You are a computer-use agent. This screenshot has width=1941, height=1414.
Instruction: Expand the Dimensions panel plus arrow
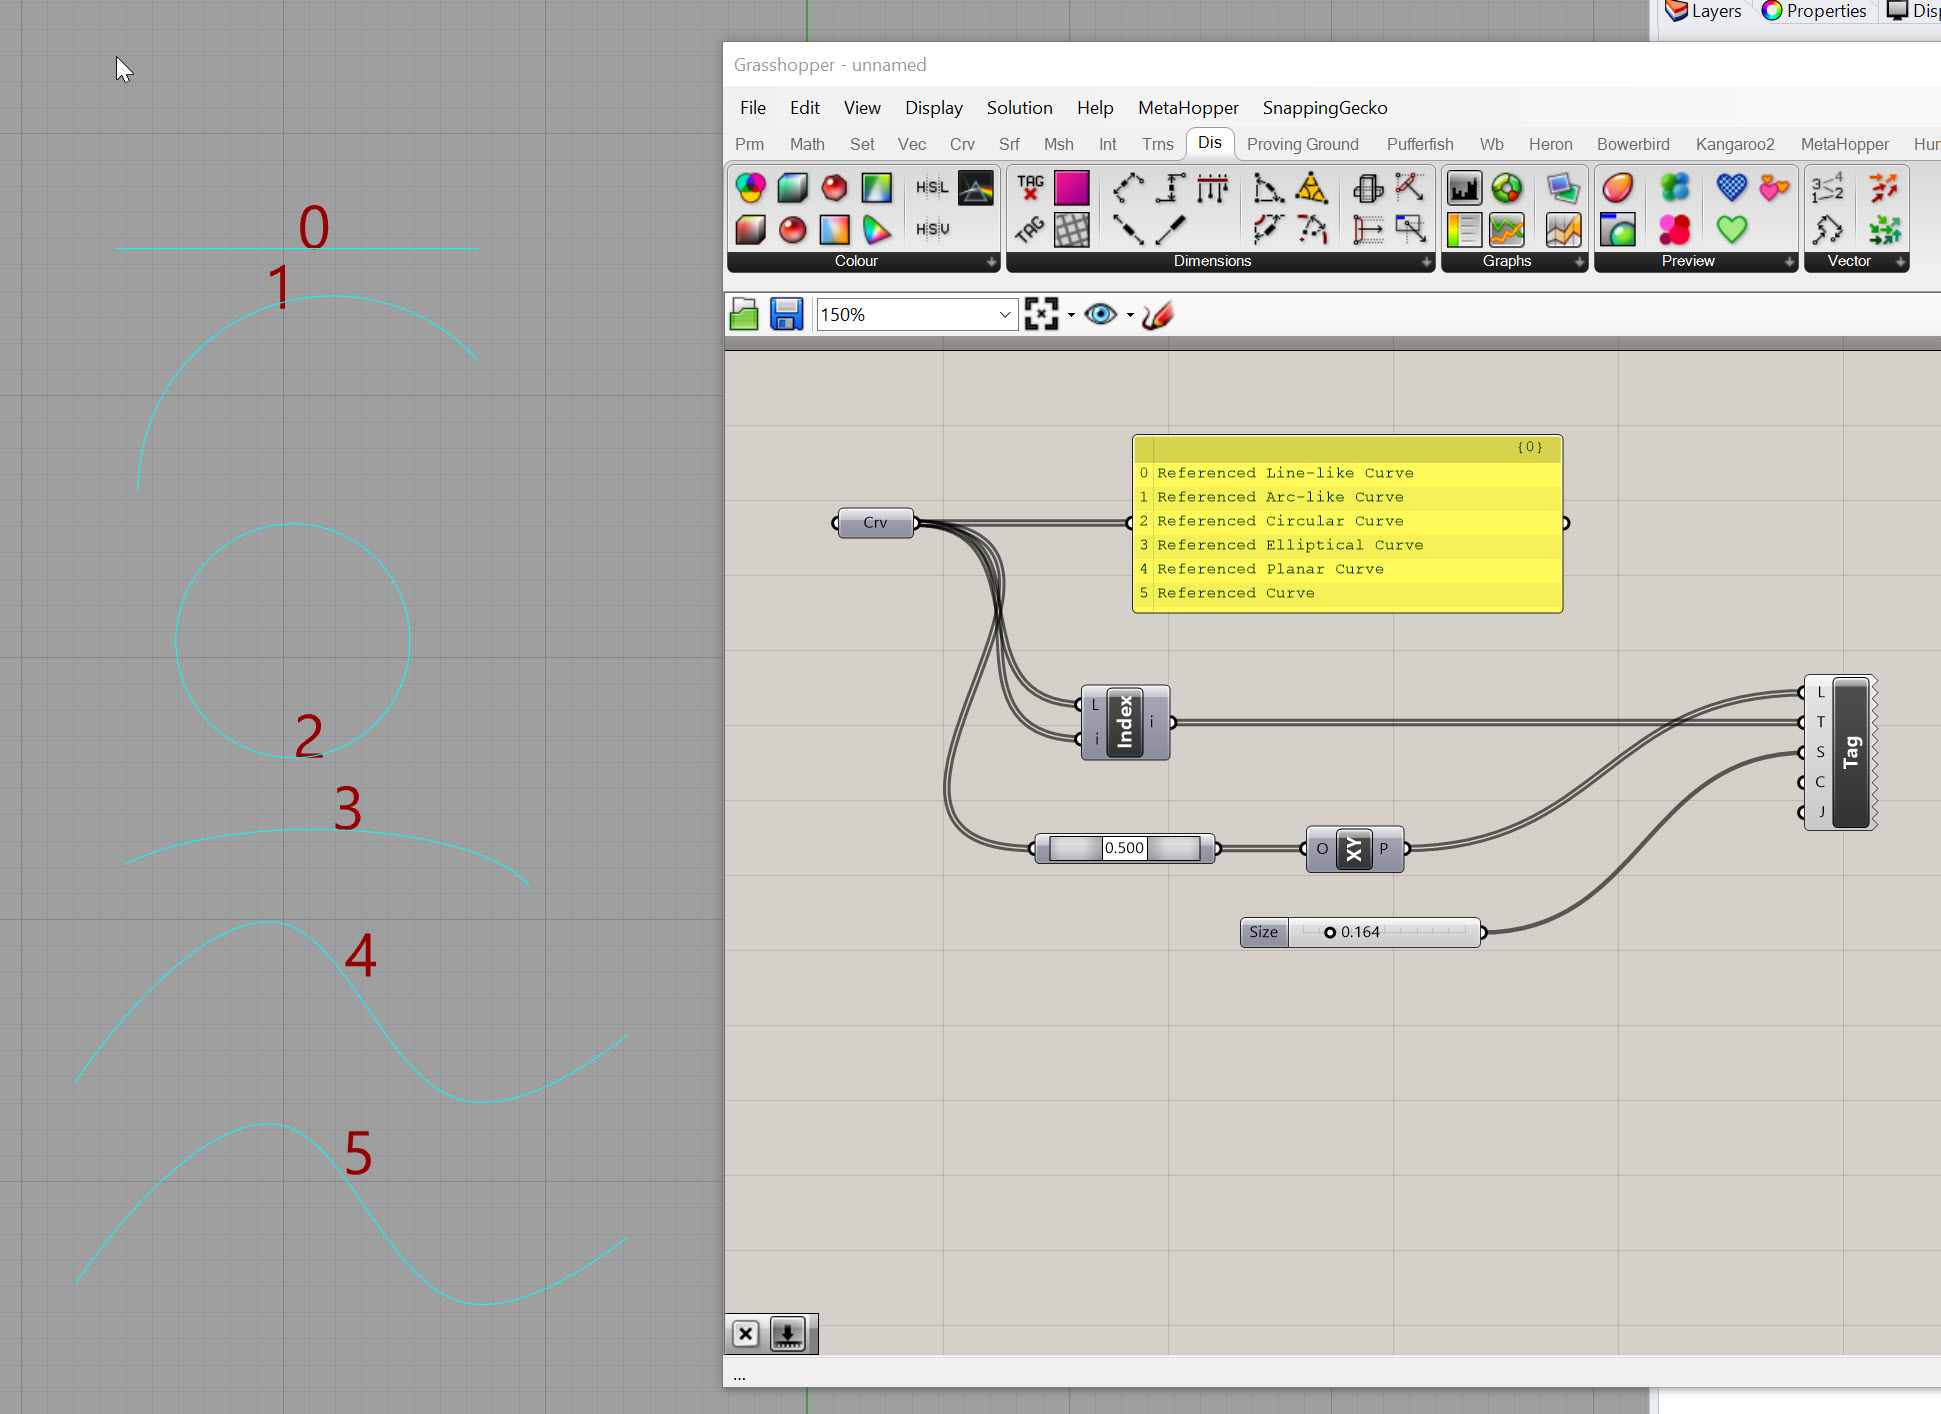(x=1426, y=262)
